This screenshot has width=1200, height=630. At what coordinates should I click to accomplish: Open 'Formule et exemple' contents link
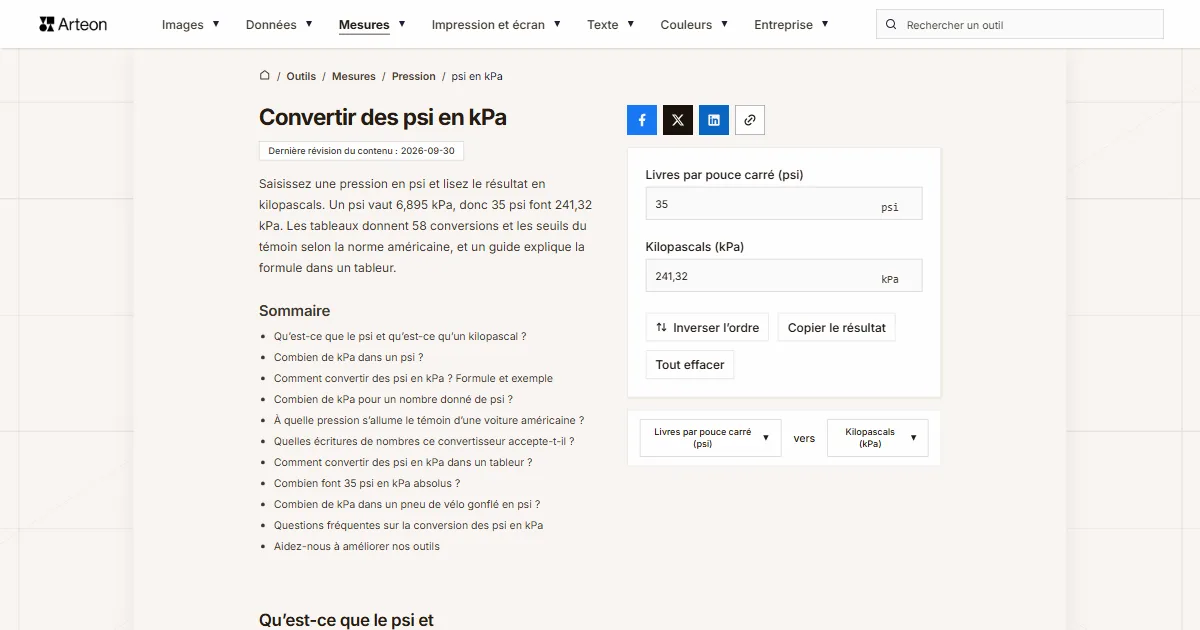413,378
